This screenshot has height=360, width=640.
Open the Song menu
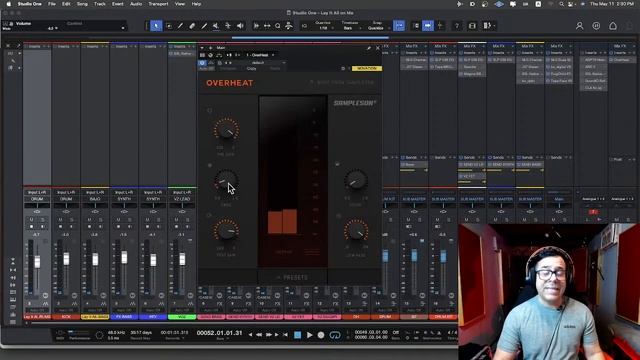pos(82,4)
